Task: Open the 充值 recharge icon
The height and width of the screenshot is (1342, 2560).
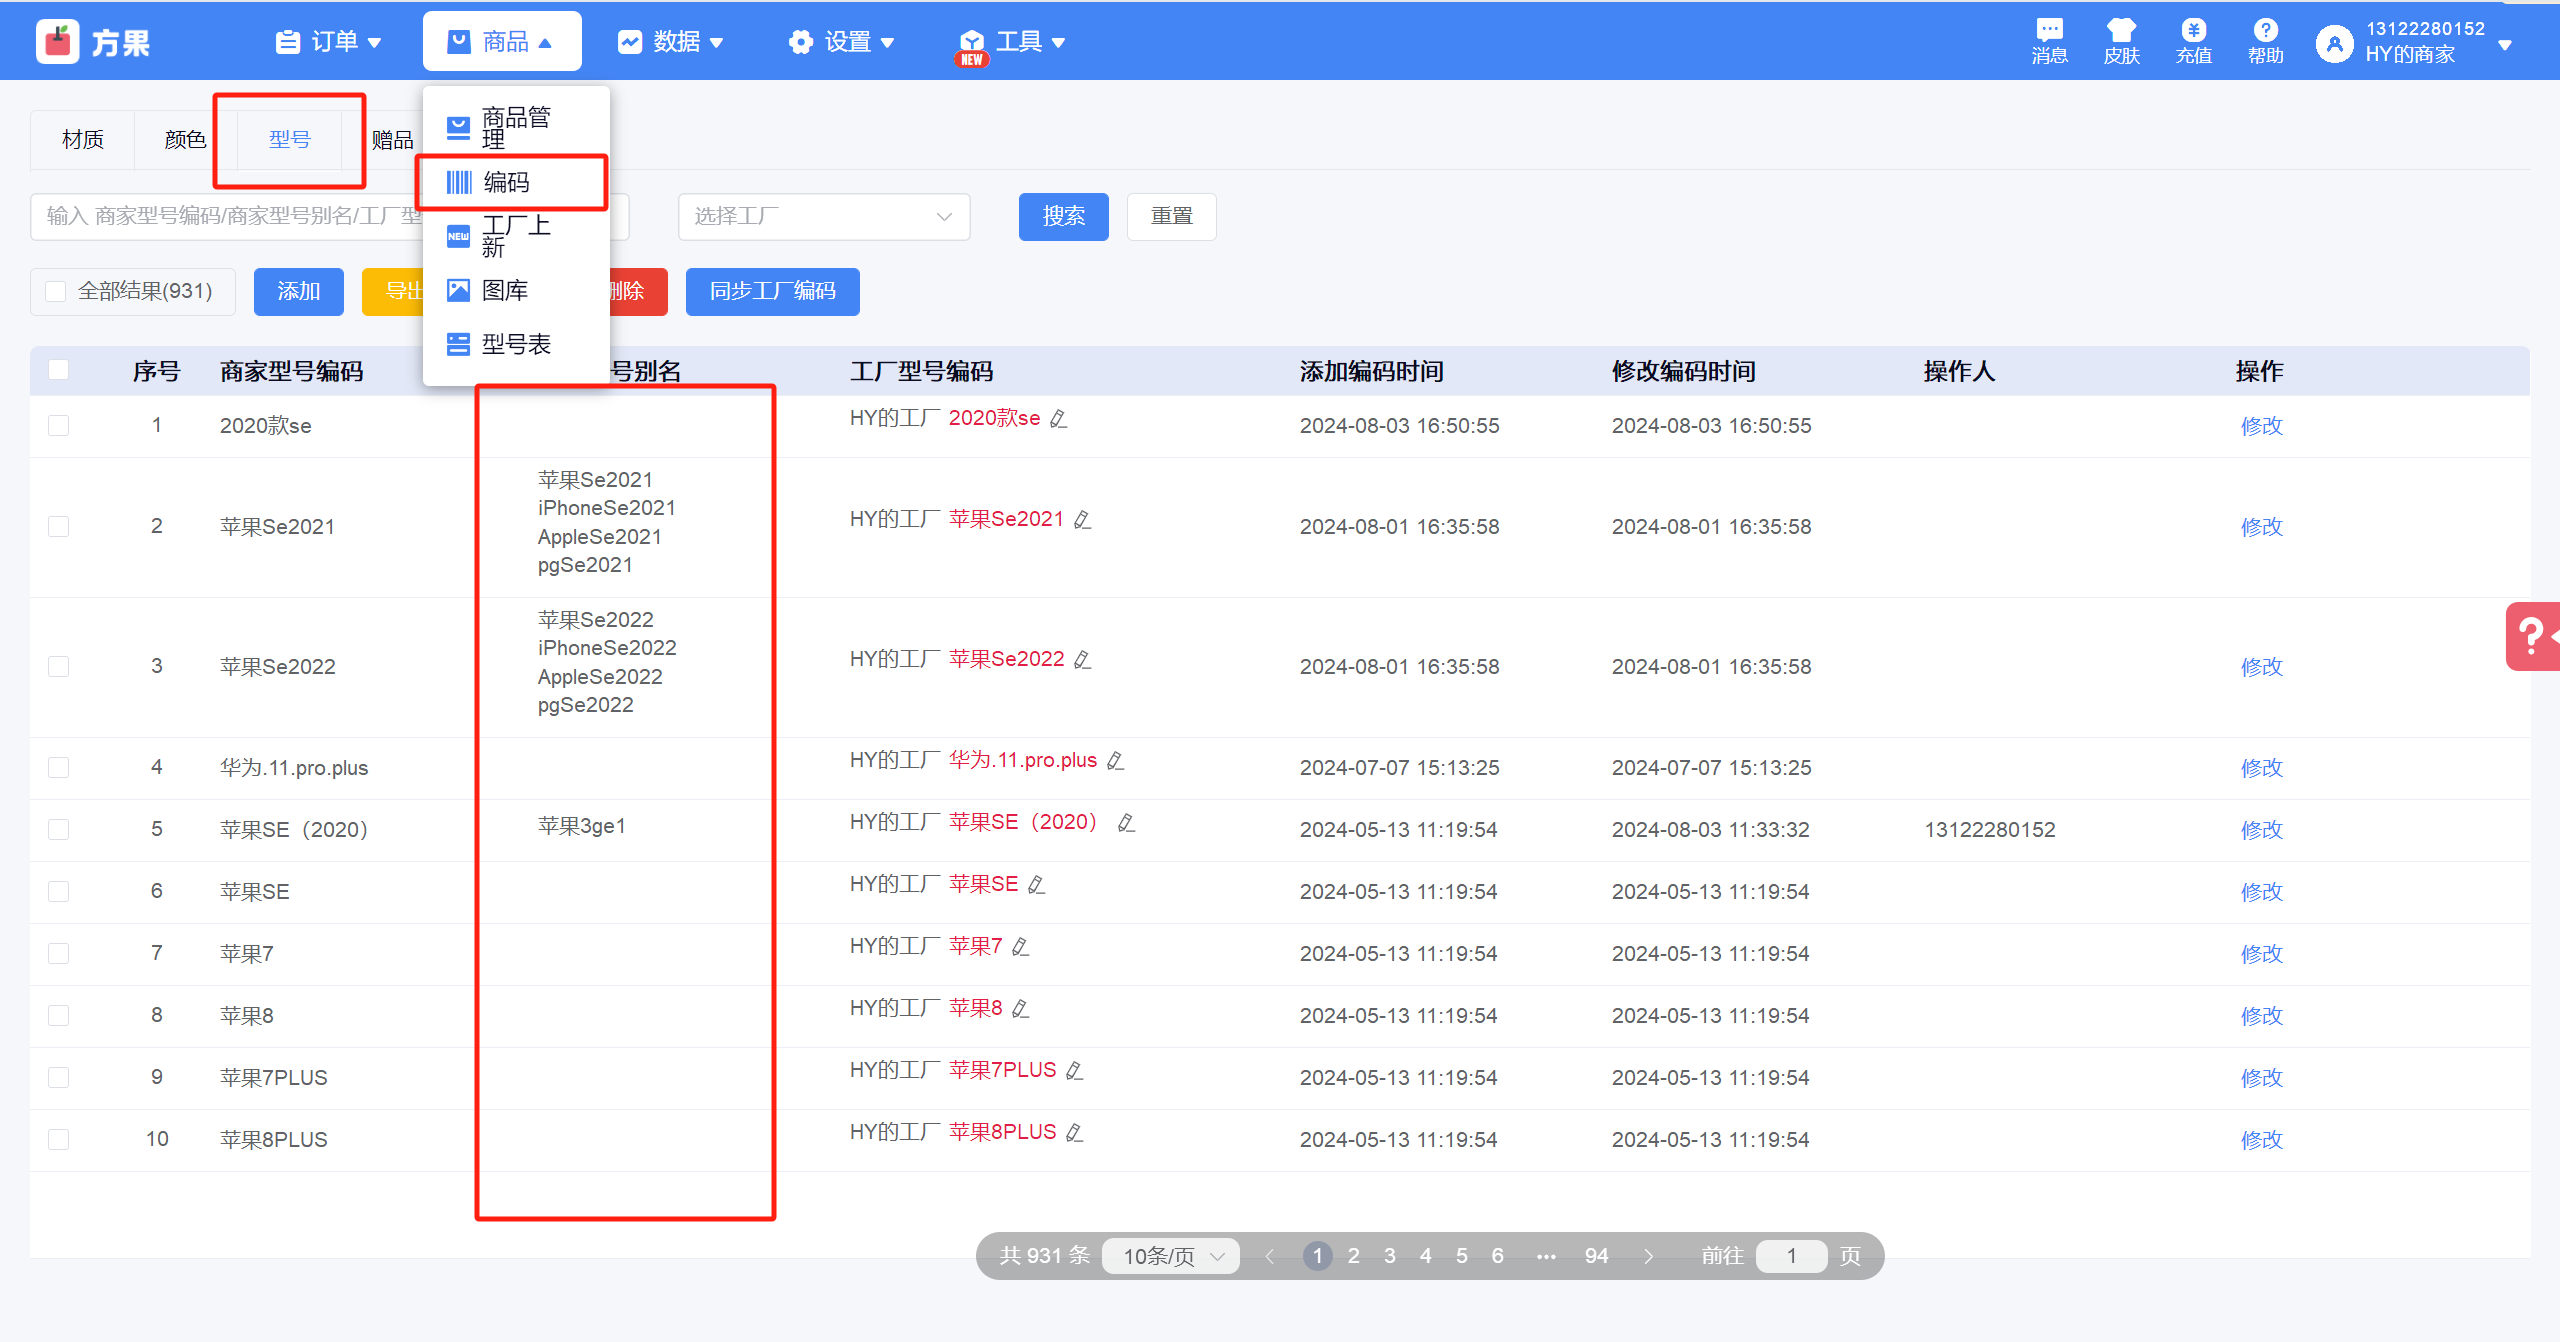Action: point(2193,30)
